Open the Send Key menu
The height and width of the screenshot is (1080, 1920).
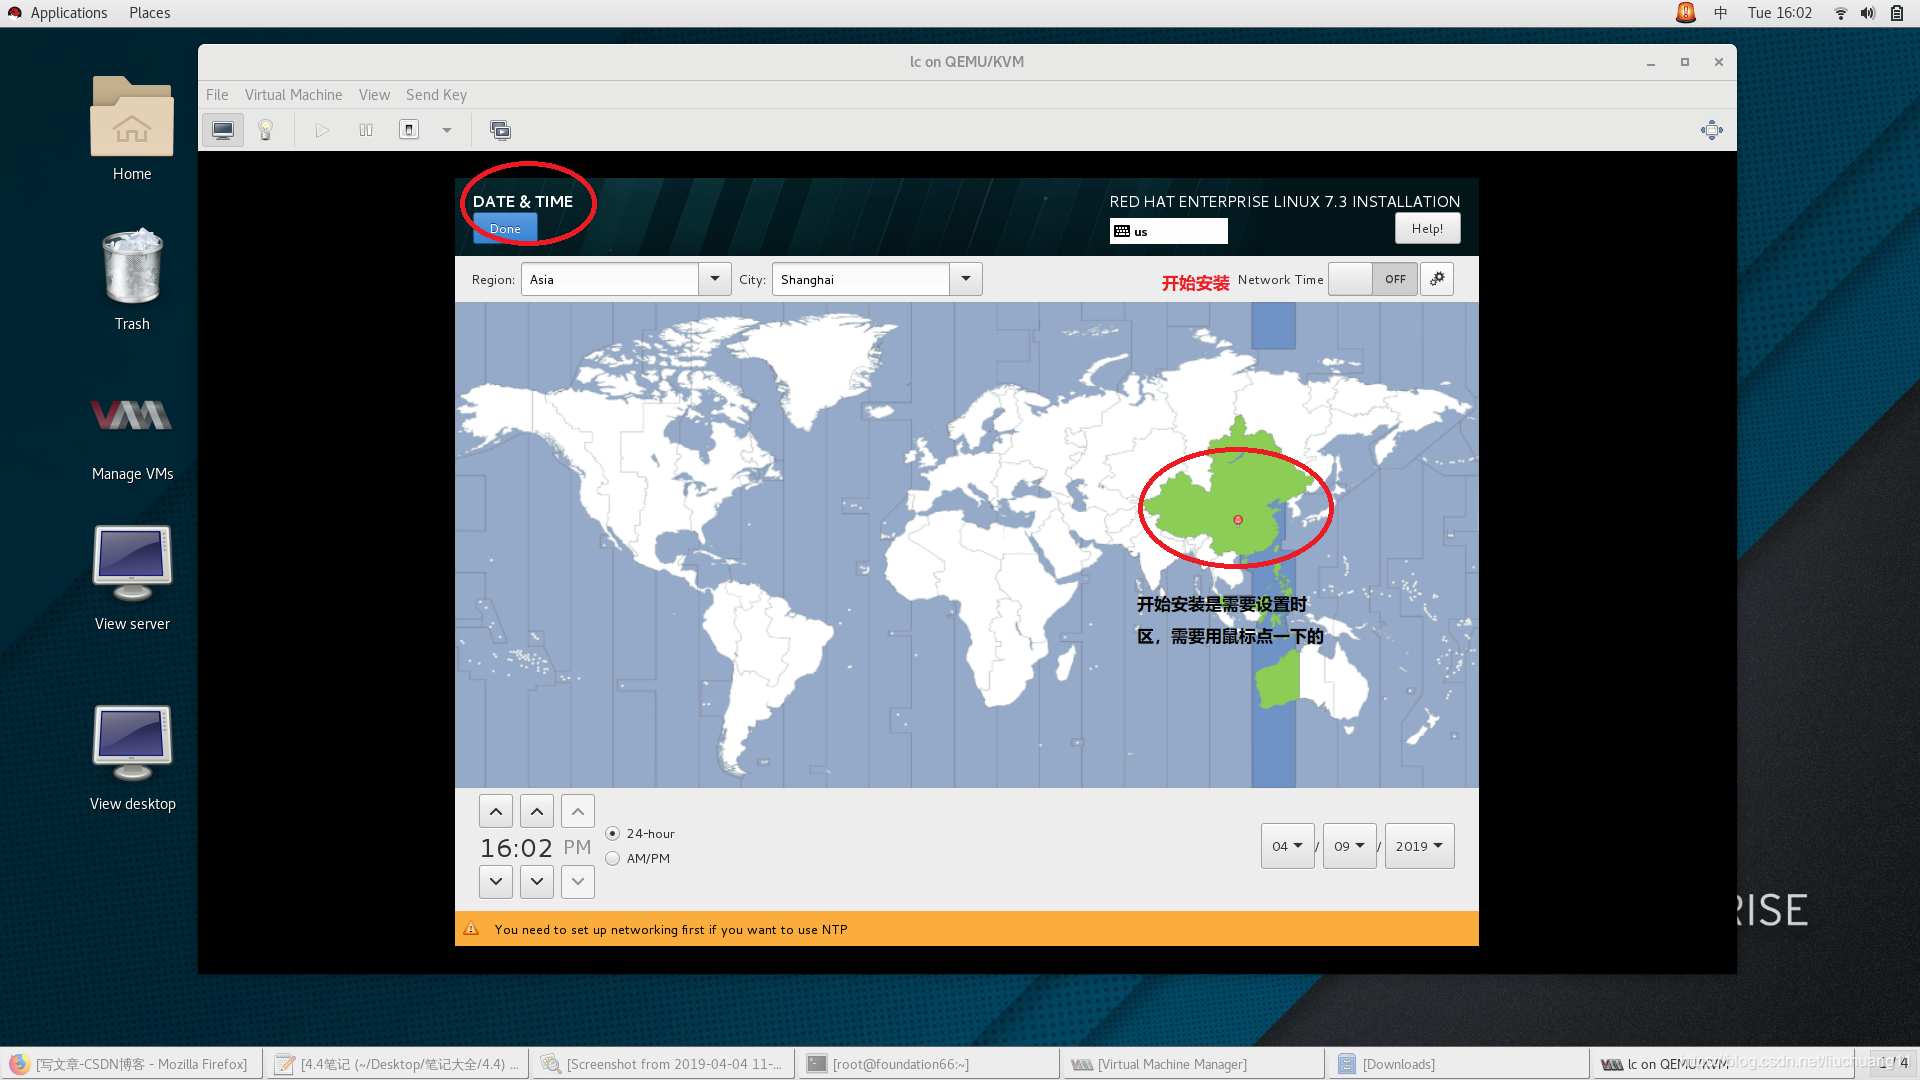(436, 95)
